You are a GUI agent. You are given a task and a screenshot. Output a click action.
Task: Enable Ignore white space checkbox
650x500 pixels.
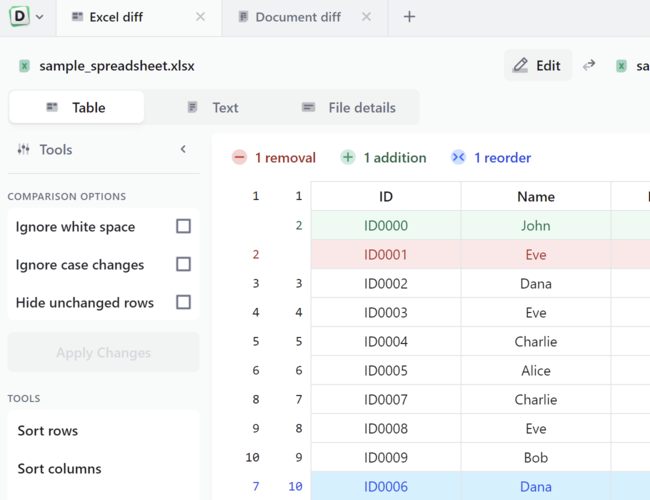click(x=183, y=227)
